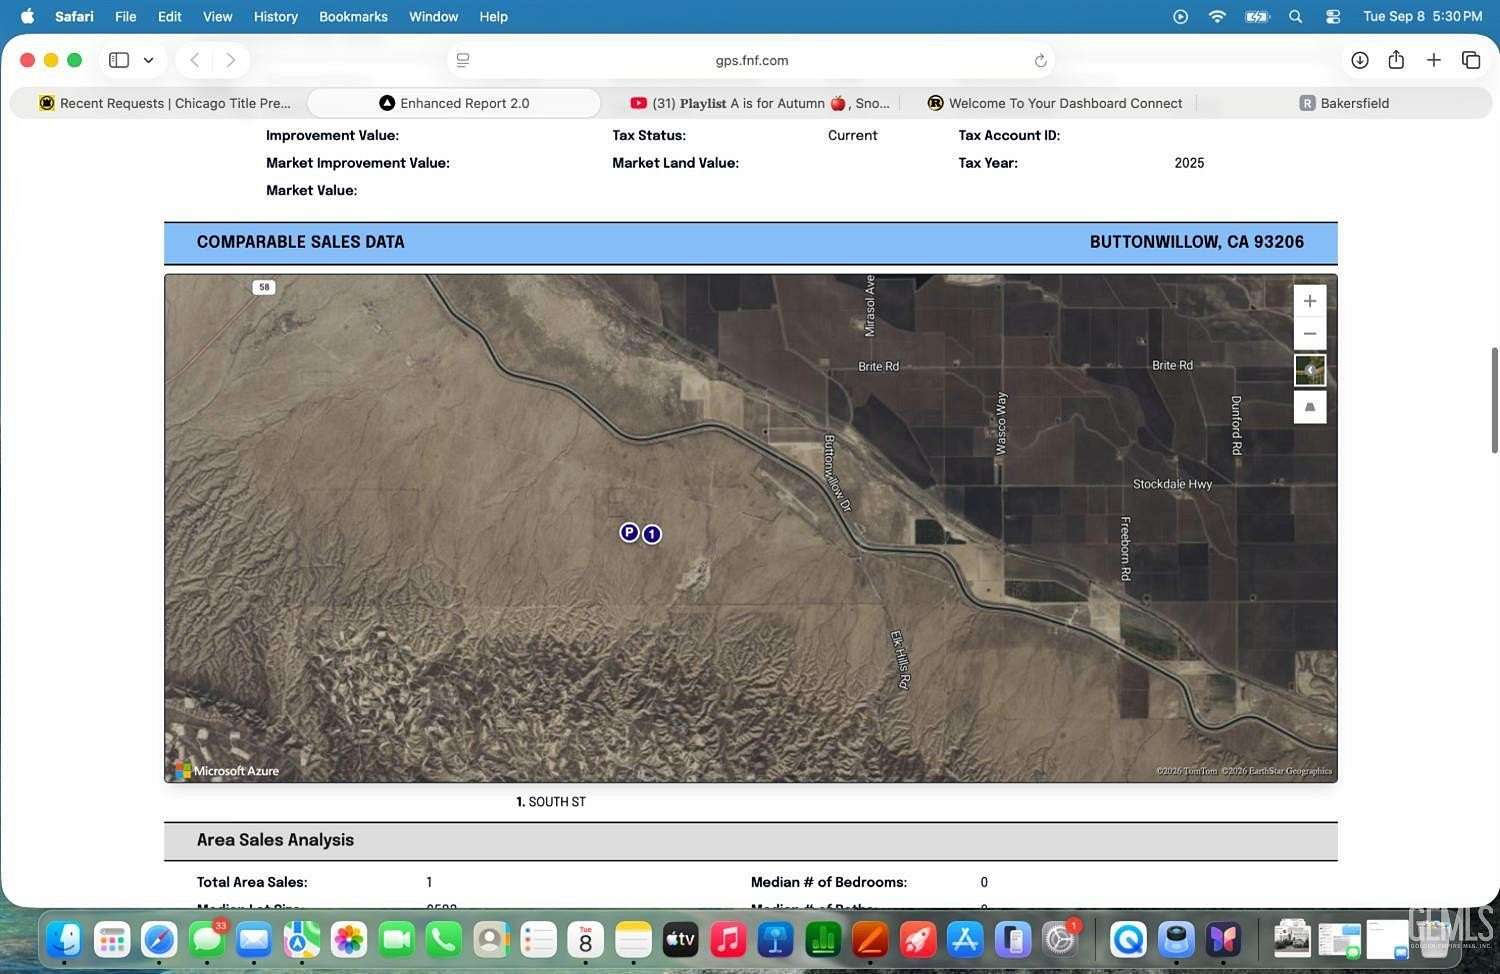Open FaceTime from the Dock

pos(396,939)
